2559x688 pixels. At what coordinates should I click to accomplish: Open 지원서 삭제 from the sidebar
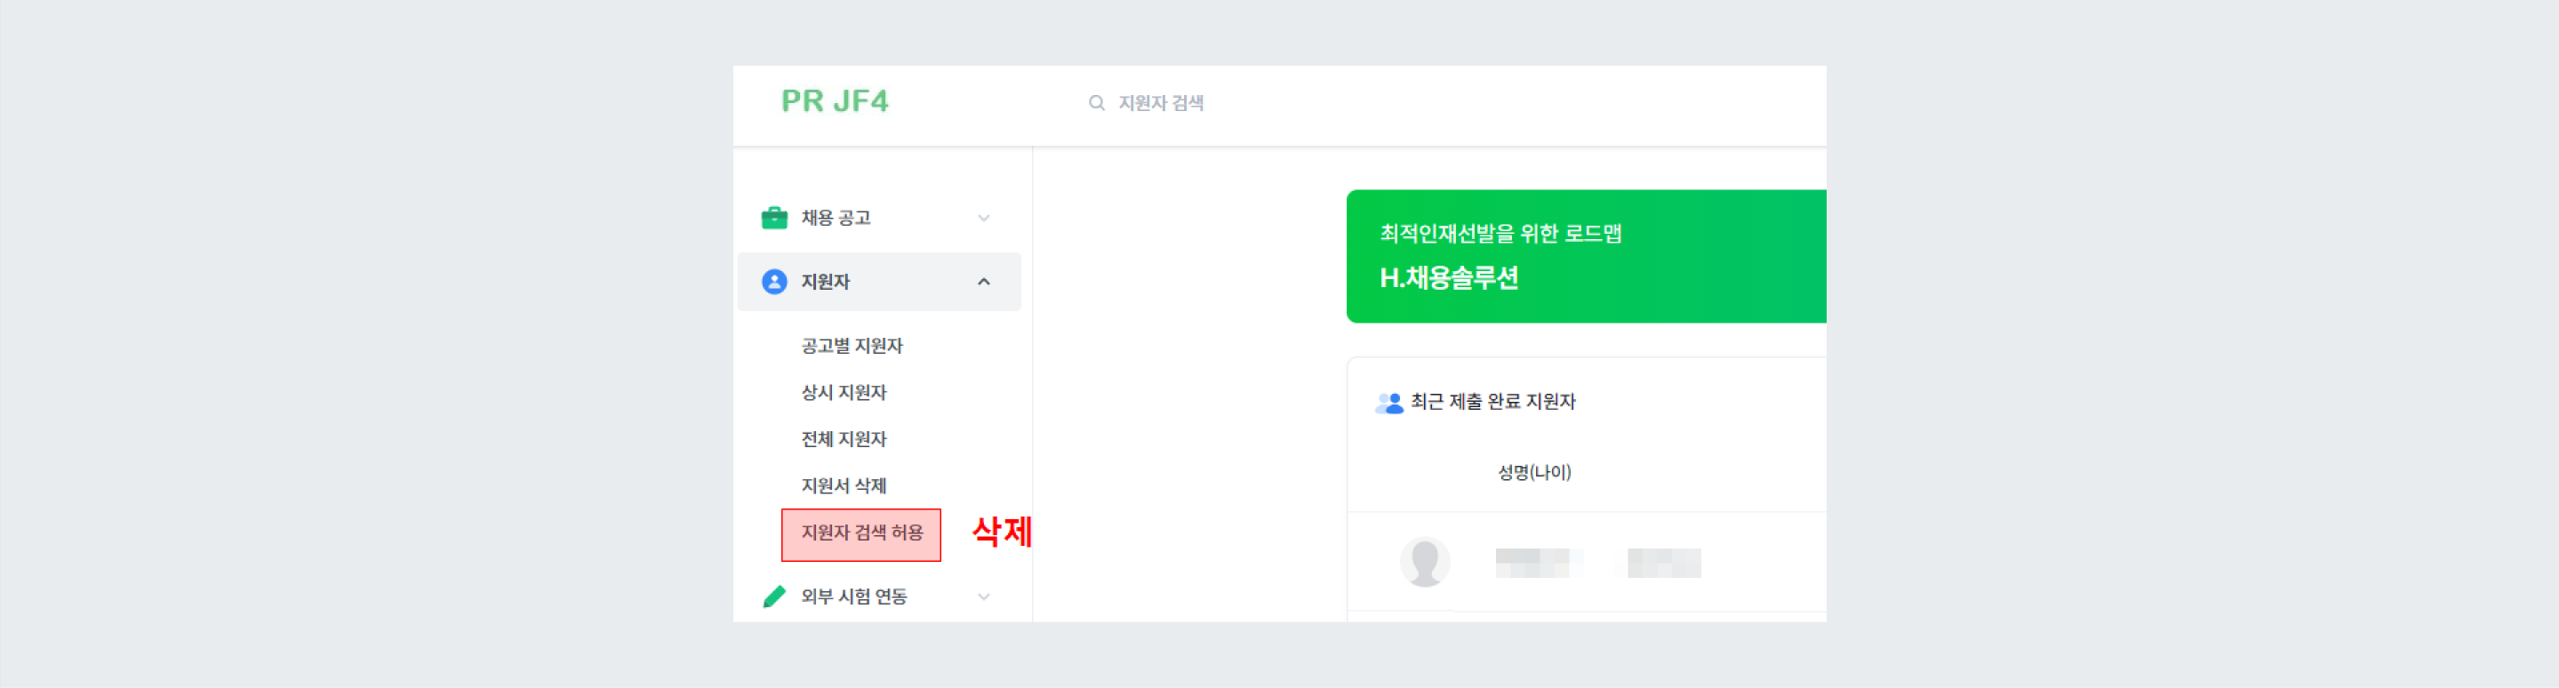coord(843,485)
